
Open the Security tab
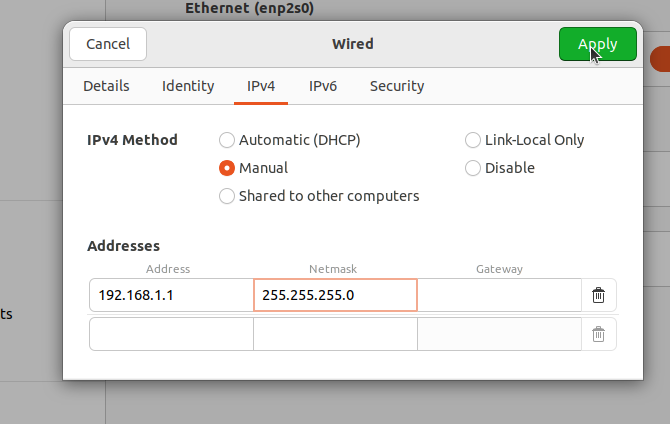coord(397,86)
